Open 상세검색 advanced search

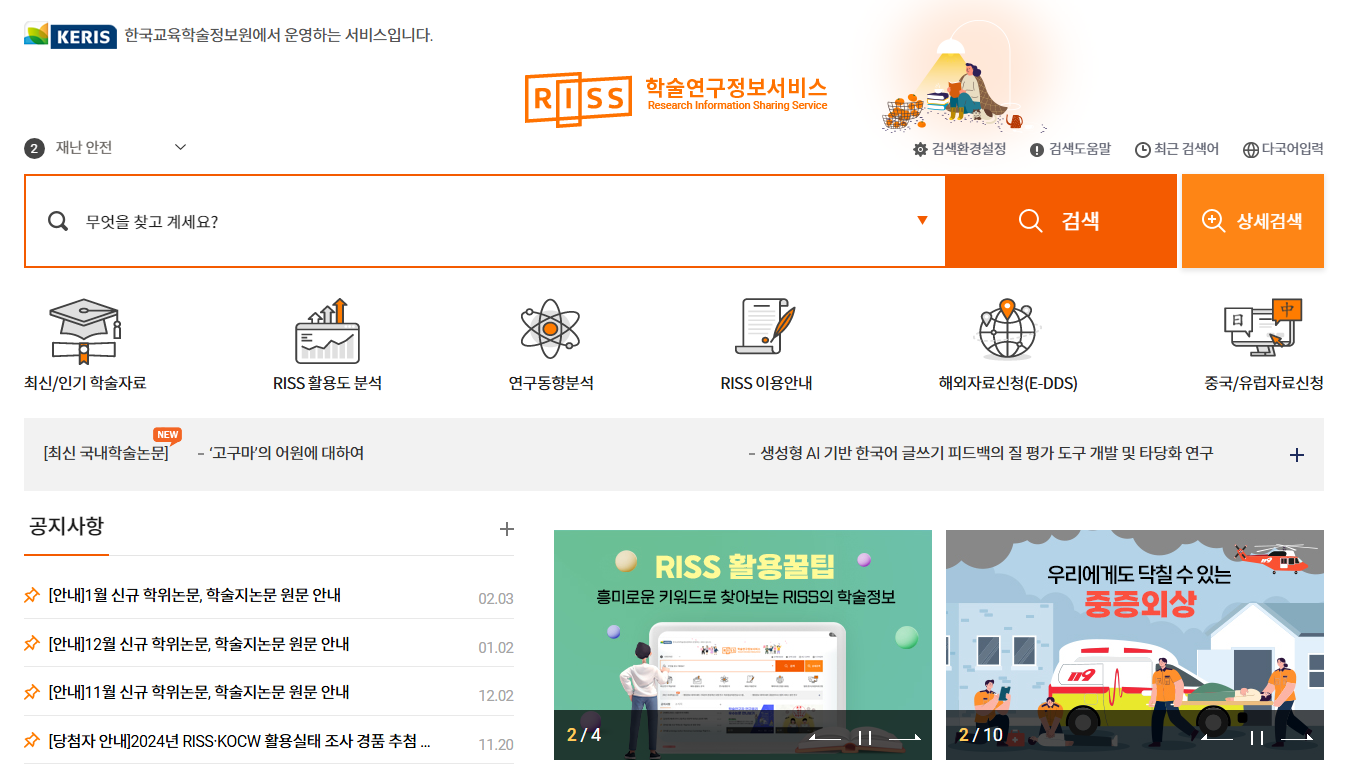pyautogui.click(x=1253, y=220)
